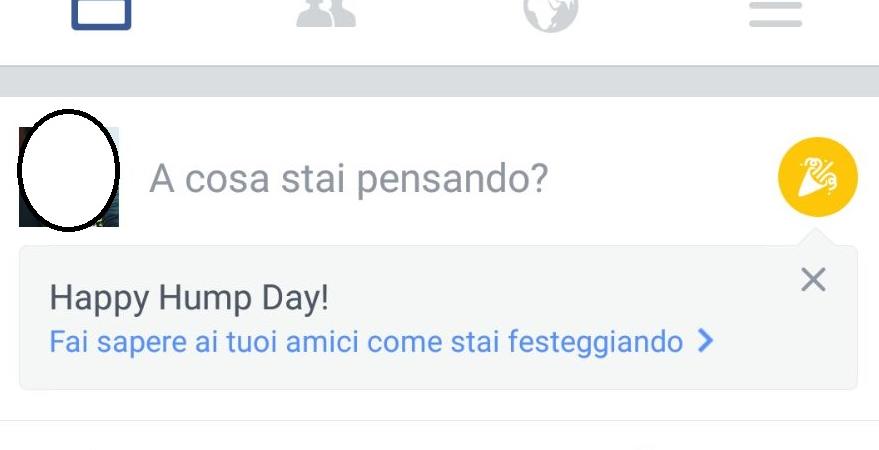Click the gray Hump Day tooltip card
Viewport: 879px width, 450px height.
tap(438, 317)
